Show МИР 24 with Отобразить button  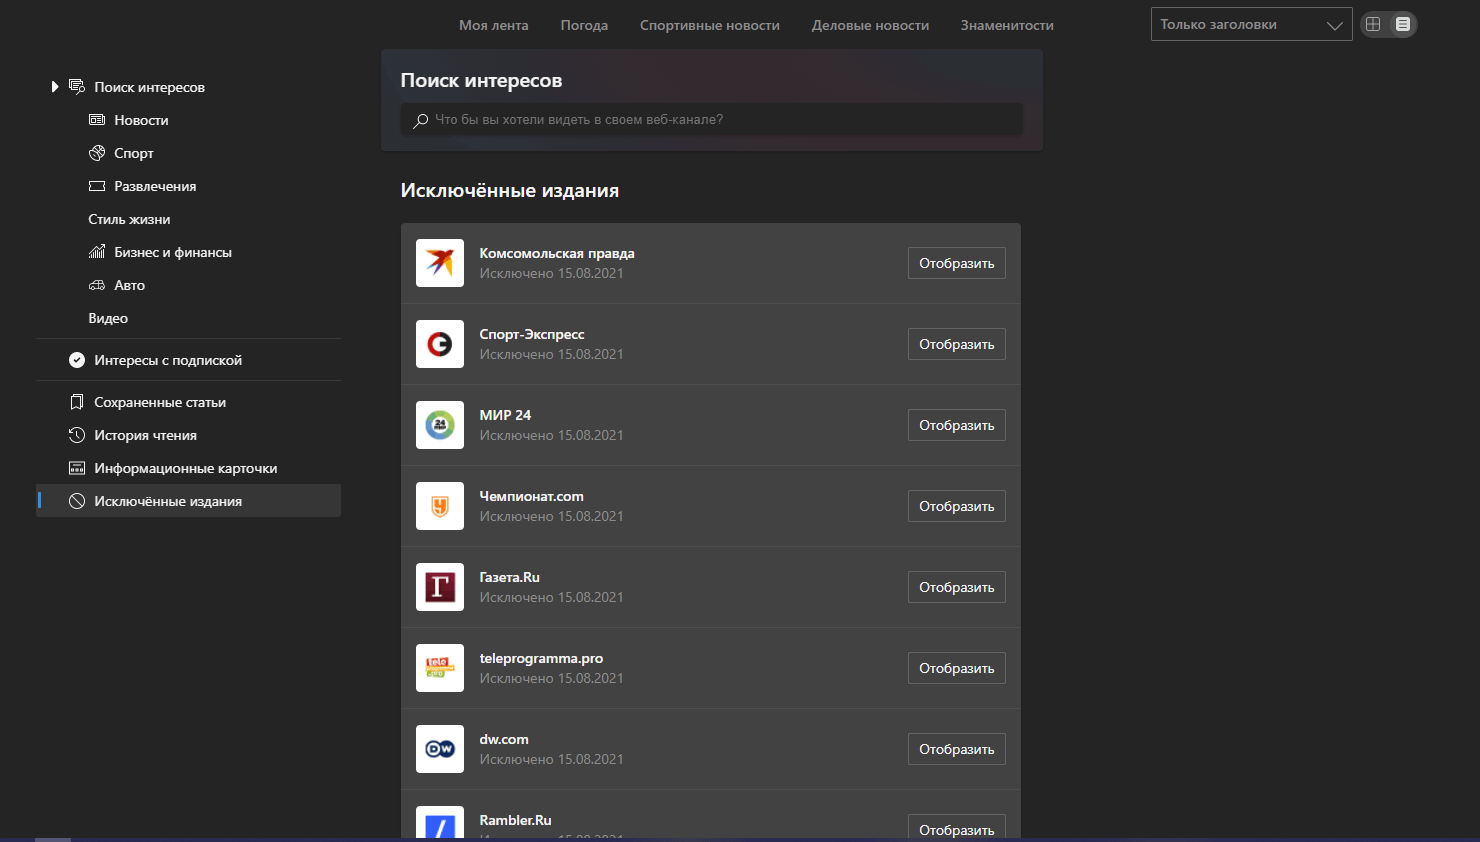click(x=957, y=425)
